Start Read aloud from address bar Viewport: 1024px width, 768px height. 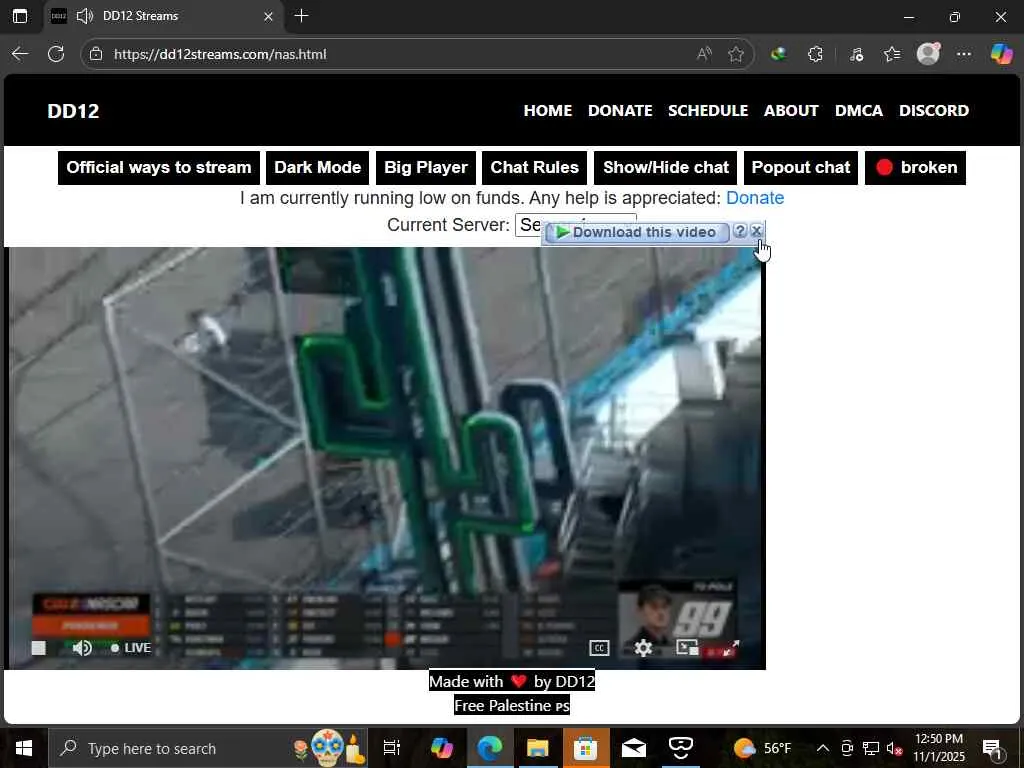pyautogui.click(x=704, y=54)
